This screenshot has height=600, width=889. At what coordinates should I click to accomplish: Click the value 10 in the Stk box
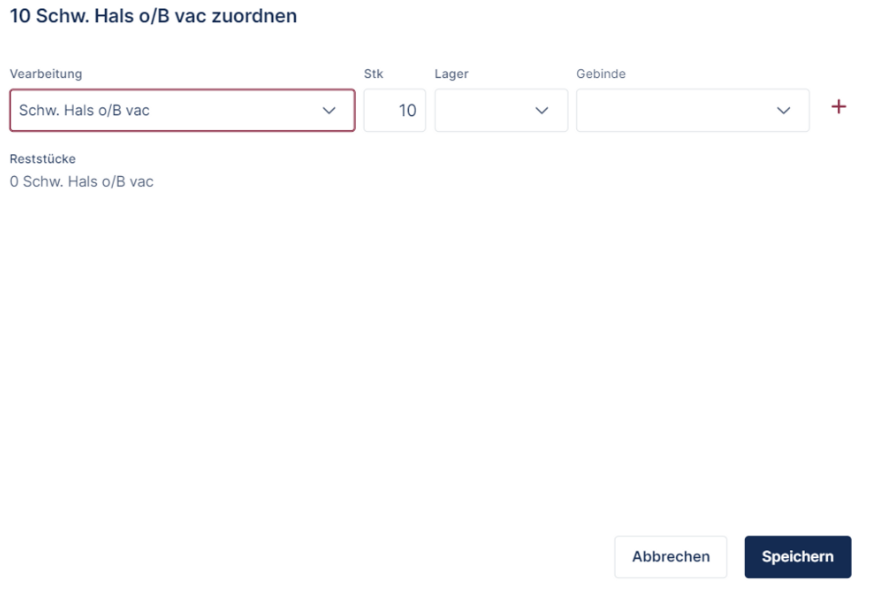407,111
